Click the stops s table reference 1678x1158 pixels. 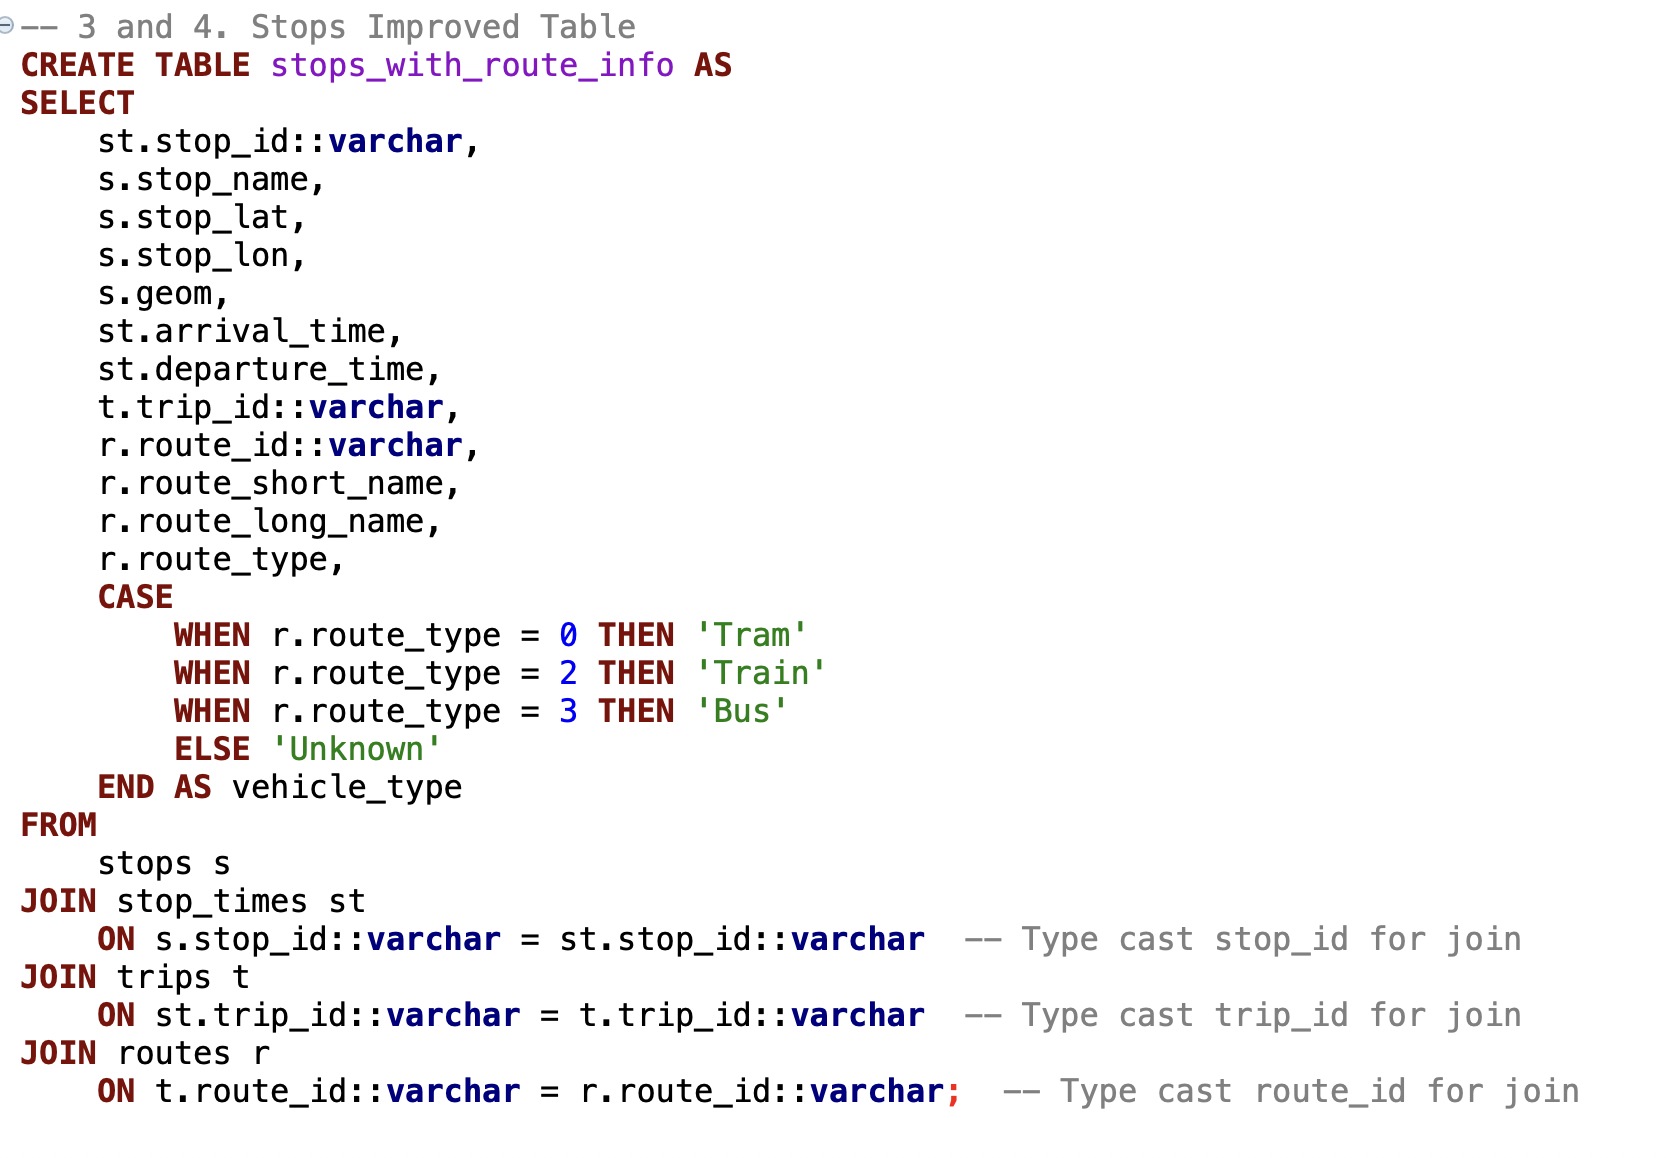[164, 863]
